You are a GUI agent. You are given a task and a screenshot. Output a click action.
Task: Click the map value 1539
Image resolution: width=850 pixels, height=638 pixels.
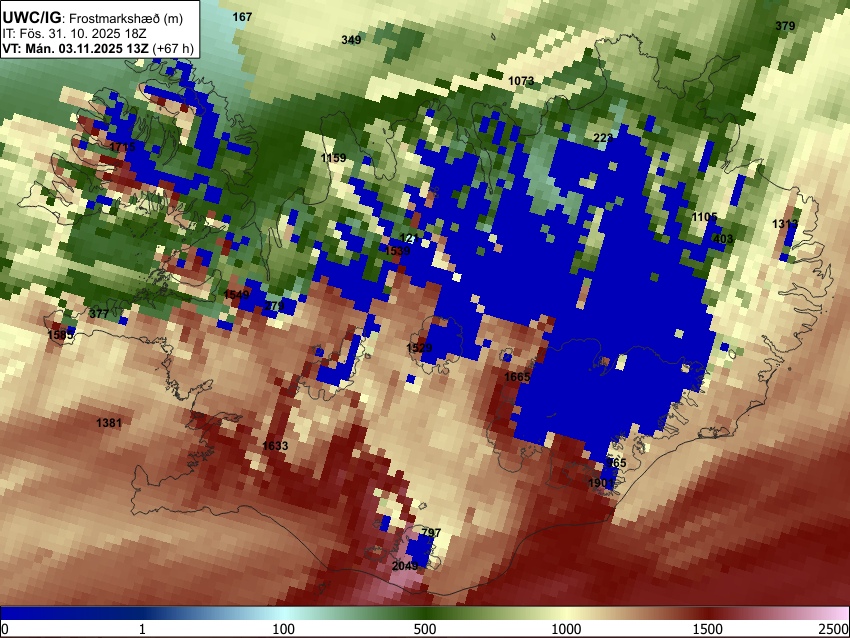pos(397,250)
